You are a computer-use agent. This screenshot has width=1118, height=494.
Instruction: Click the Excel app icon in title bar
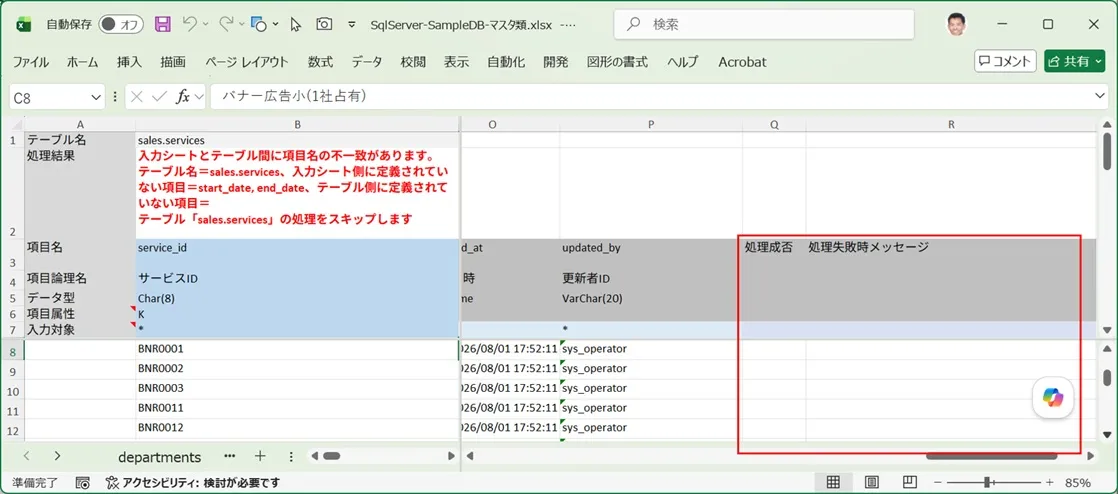[24, 24]
